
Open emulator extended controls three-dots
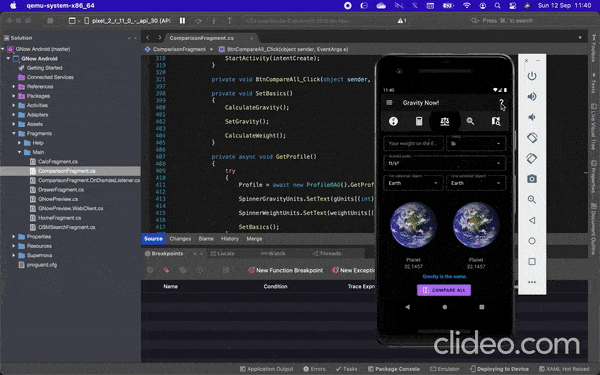pyautogui.click(x=532, y=282)
